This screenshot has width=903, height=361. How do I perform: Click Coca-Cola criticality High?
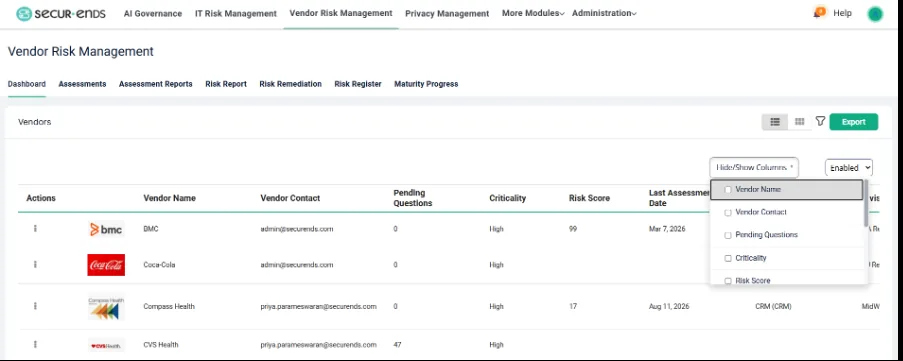496,265
